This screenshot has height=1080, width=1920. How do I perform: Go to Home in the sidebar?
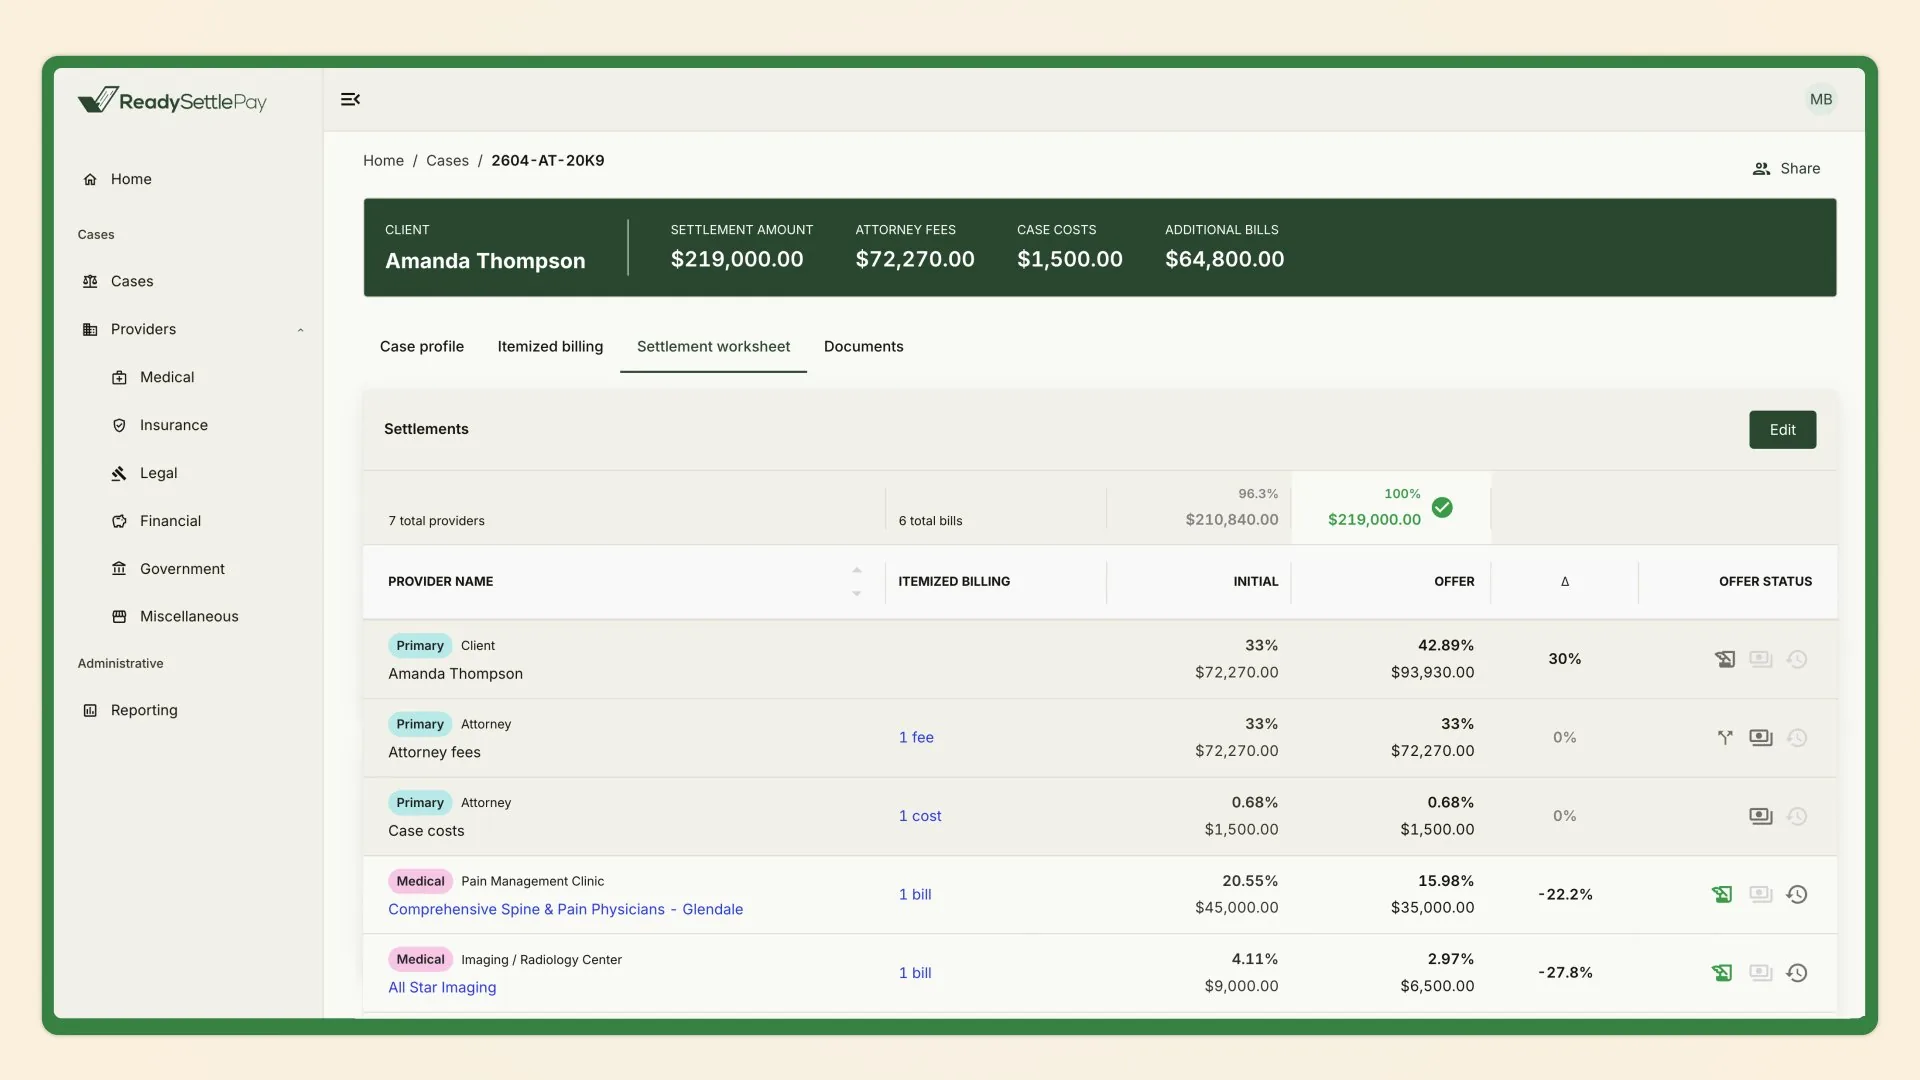131,179
